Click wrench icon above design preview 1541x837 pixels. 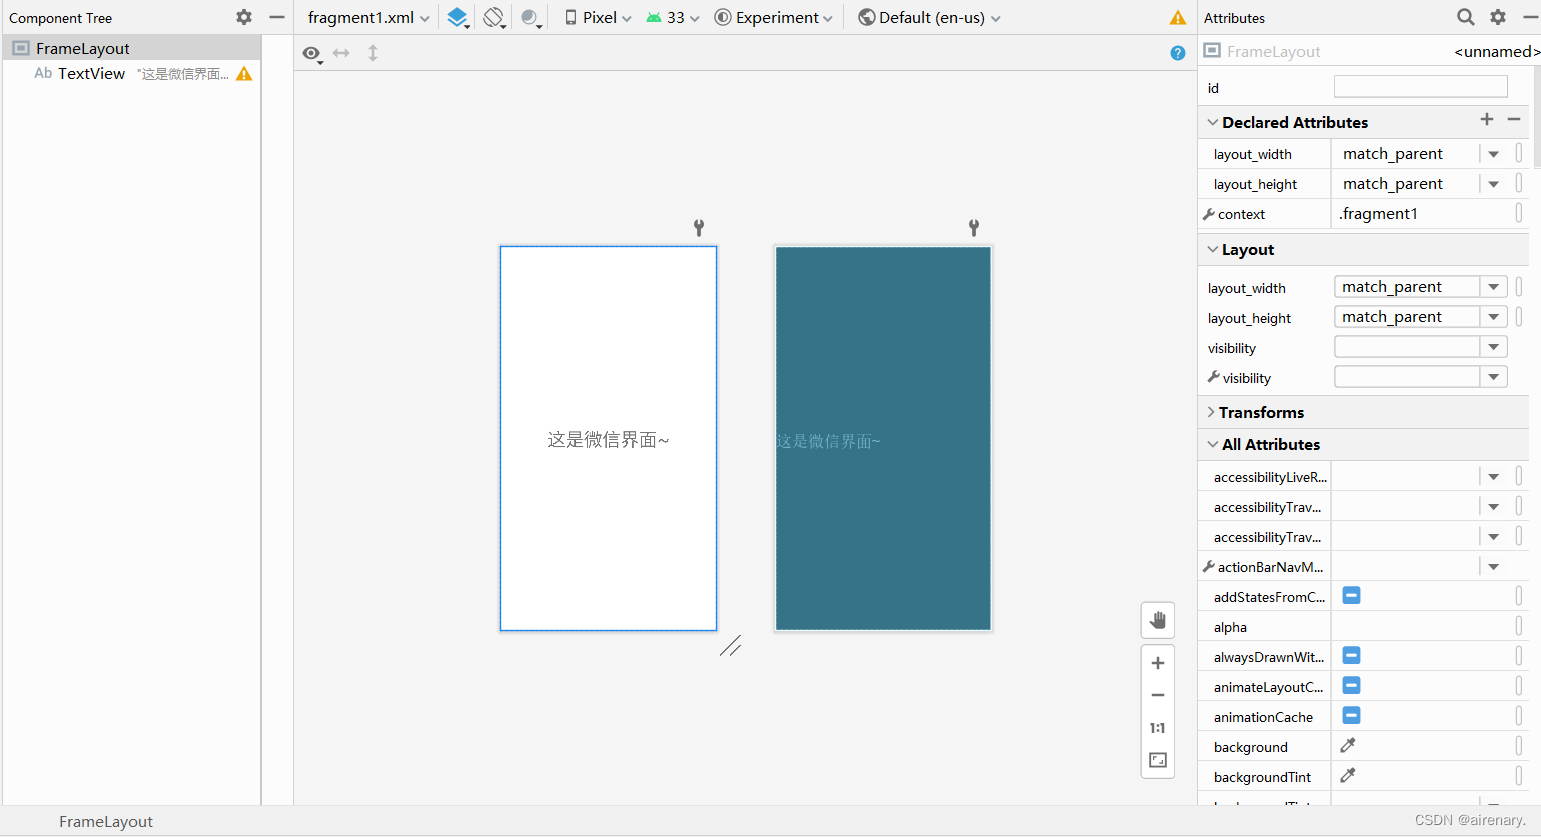[699, 228]
